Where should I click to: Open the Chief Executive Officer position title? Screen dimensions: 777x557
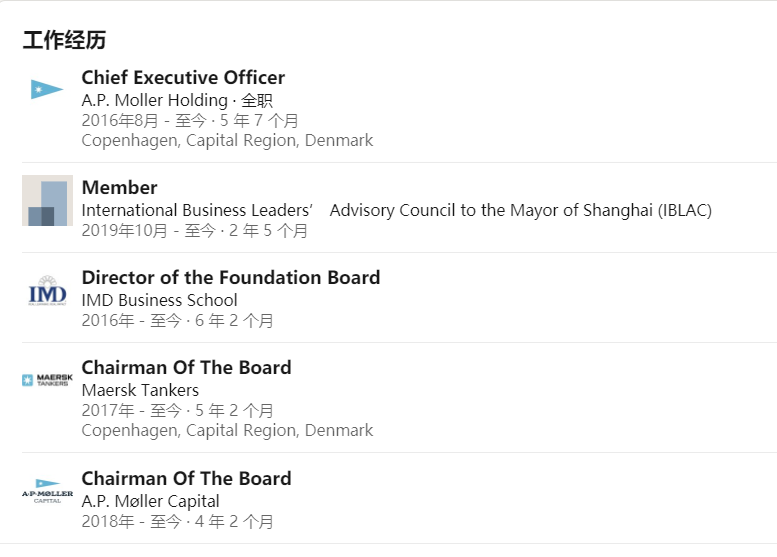pos(183,77)
